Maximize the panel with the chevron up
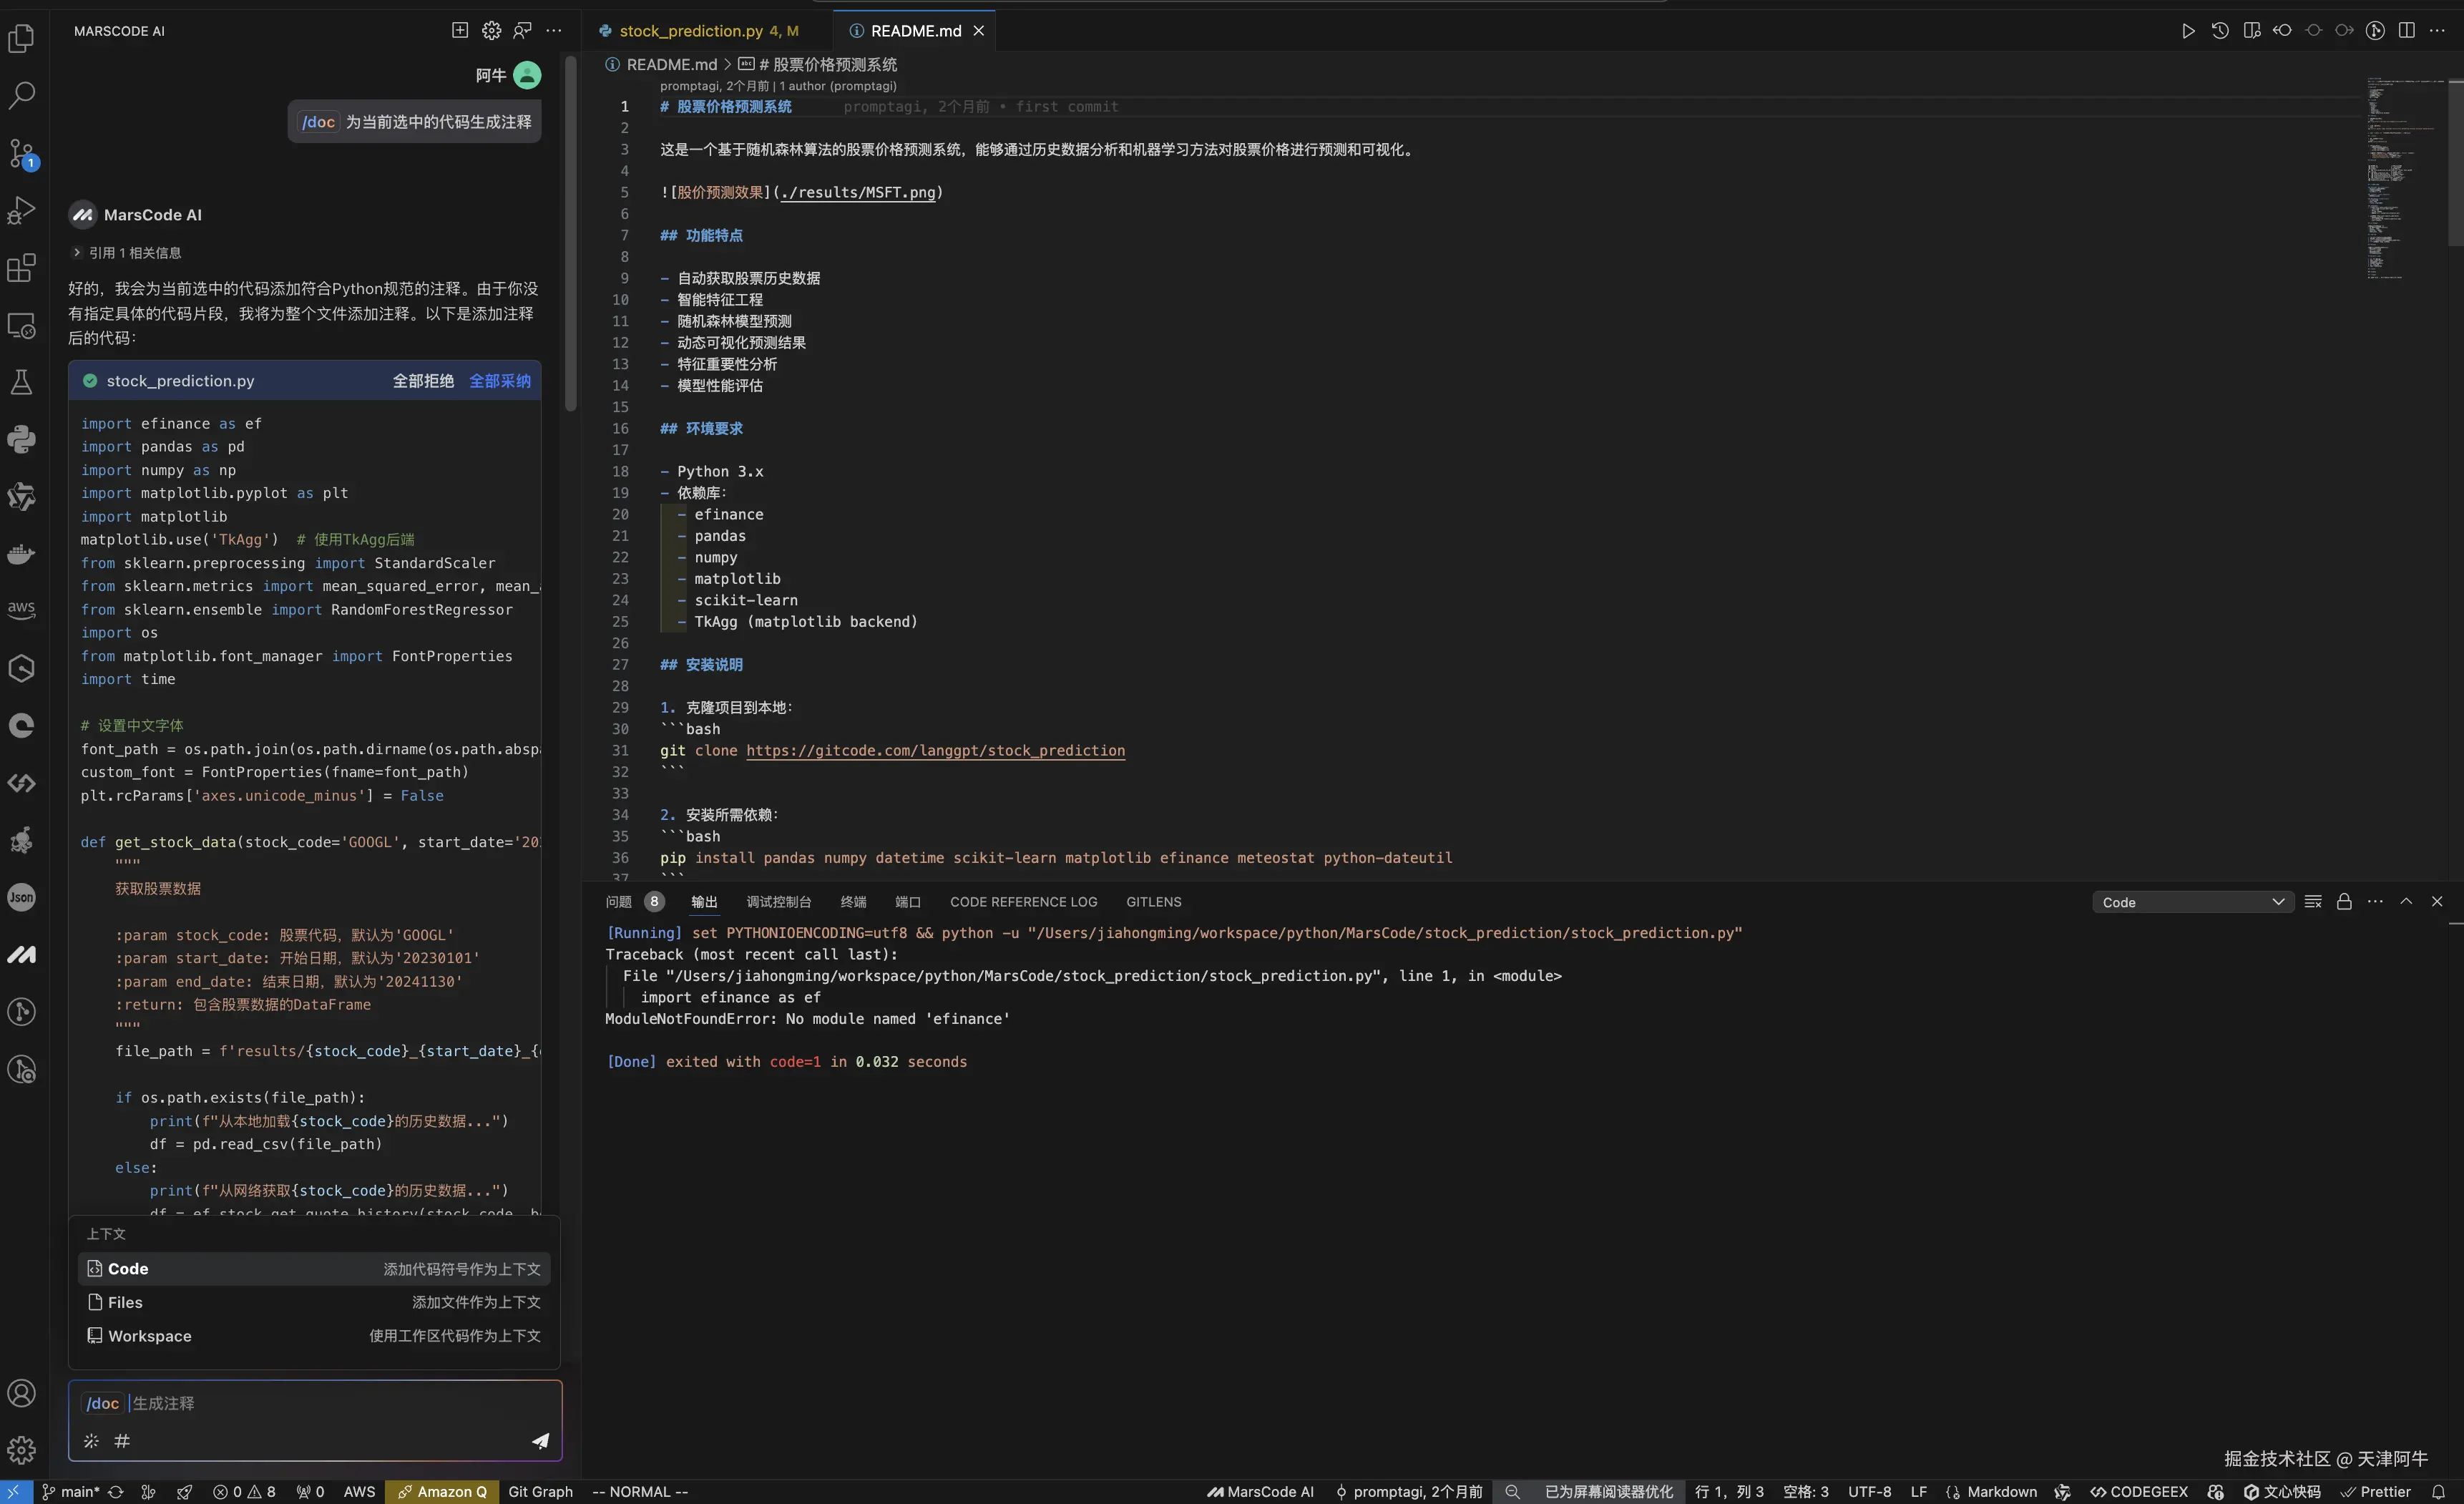Screen dimensions: 2464x1504 point(2406,901)
